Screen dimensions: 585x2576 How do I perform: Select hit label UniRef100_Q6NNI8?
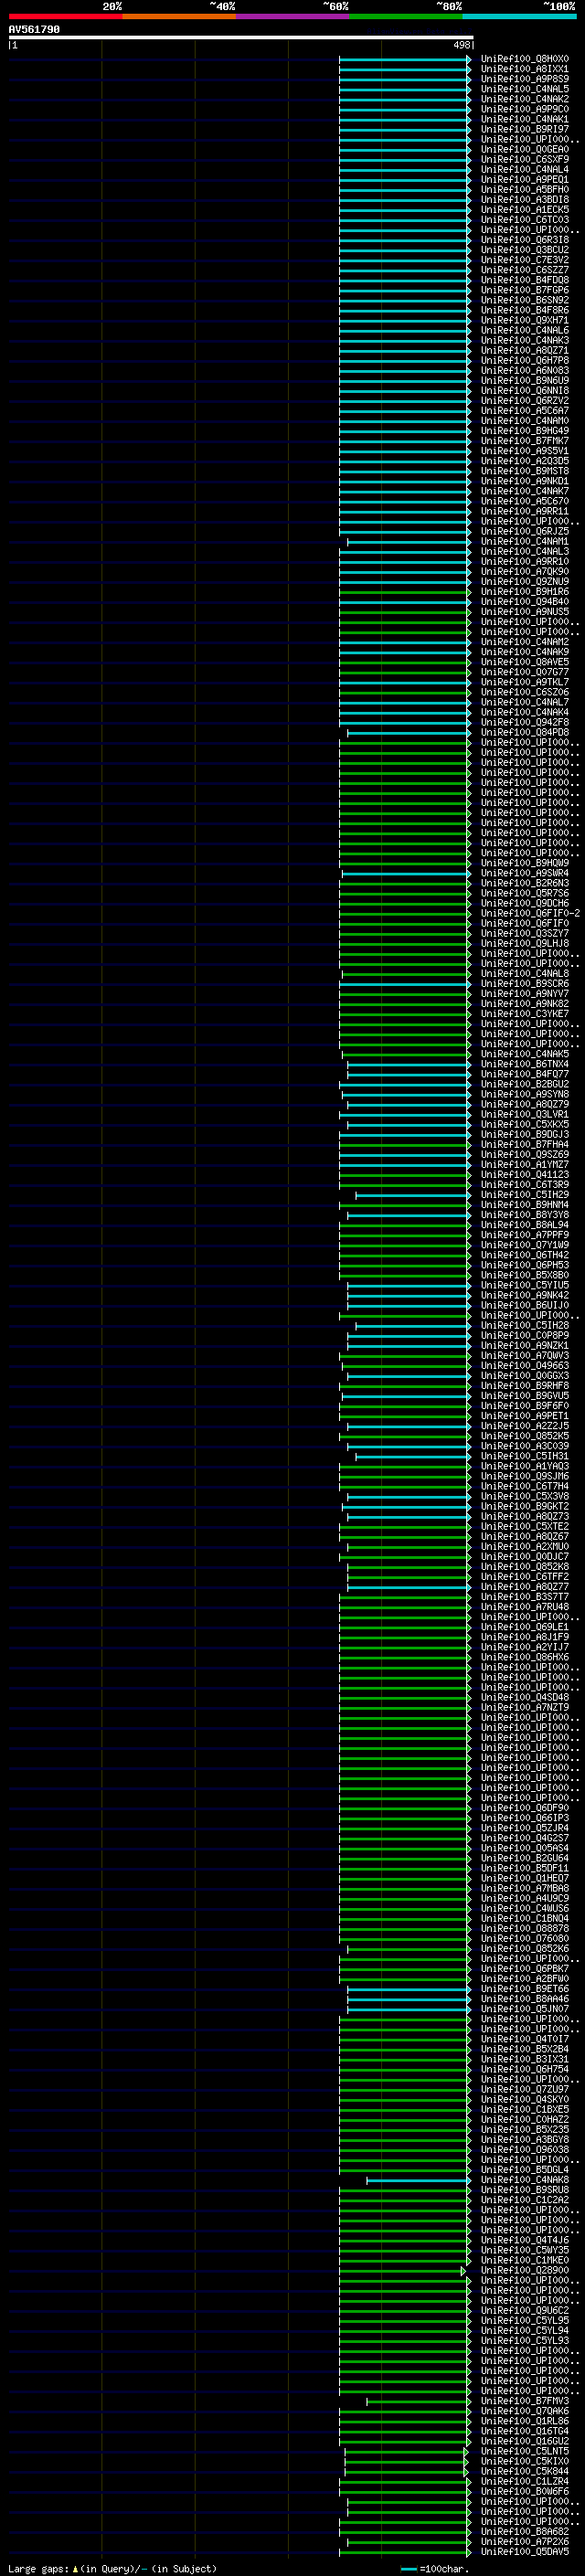coord(524,390)
